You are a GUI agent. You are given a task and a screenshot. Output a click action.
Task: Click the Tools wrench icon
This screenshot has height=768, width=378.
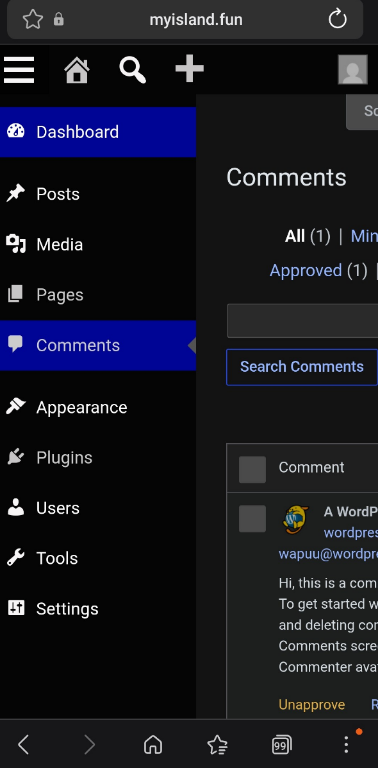point(16,558)
